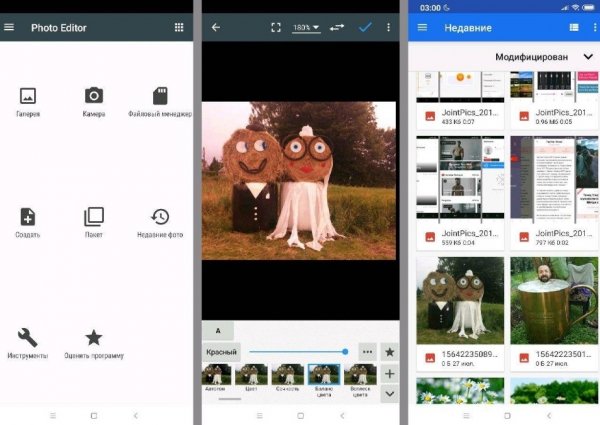Tap the Оценить программу star
600x425 pixels.
pos(94,343)
